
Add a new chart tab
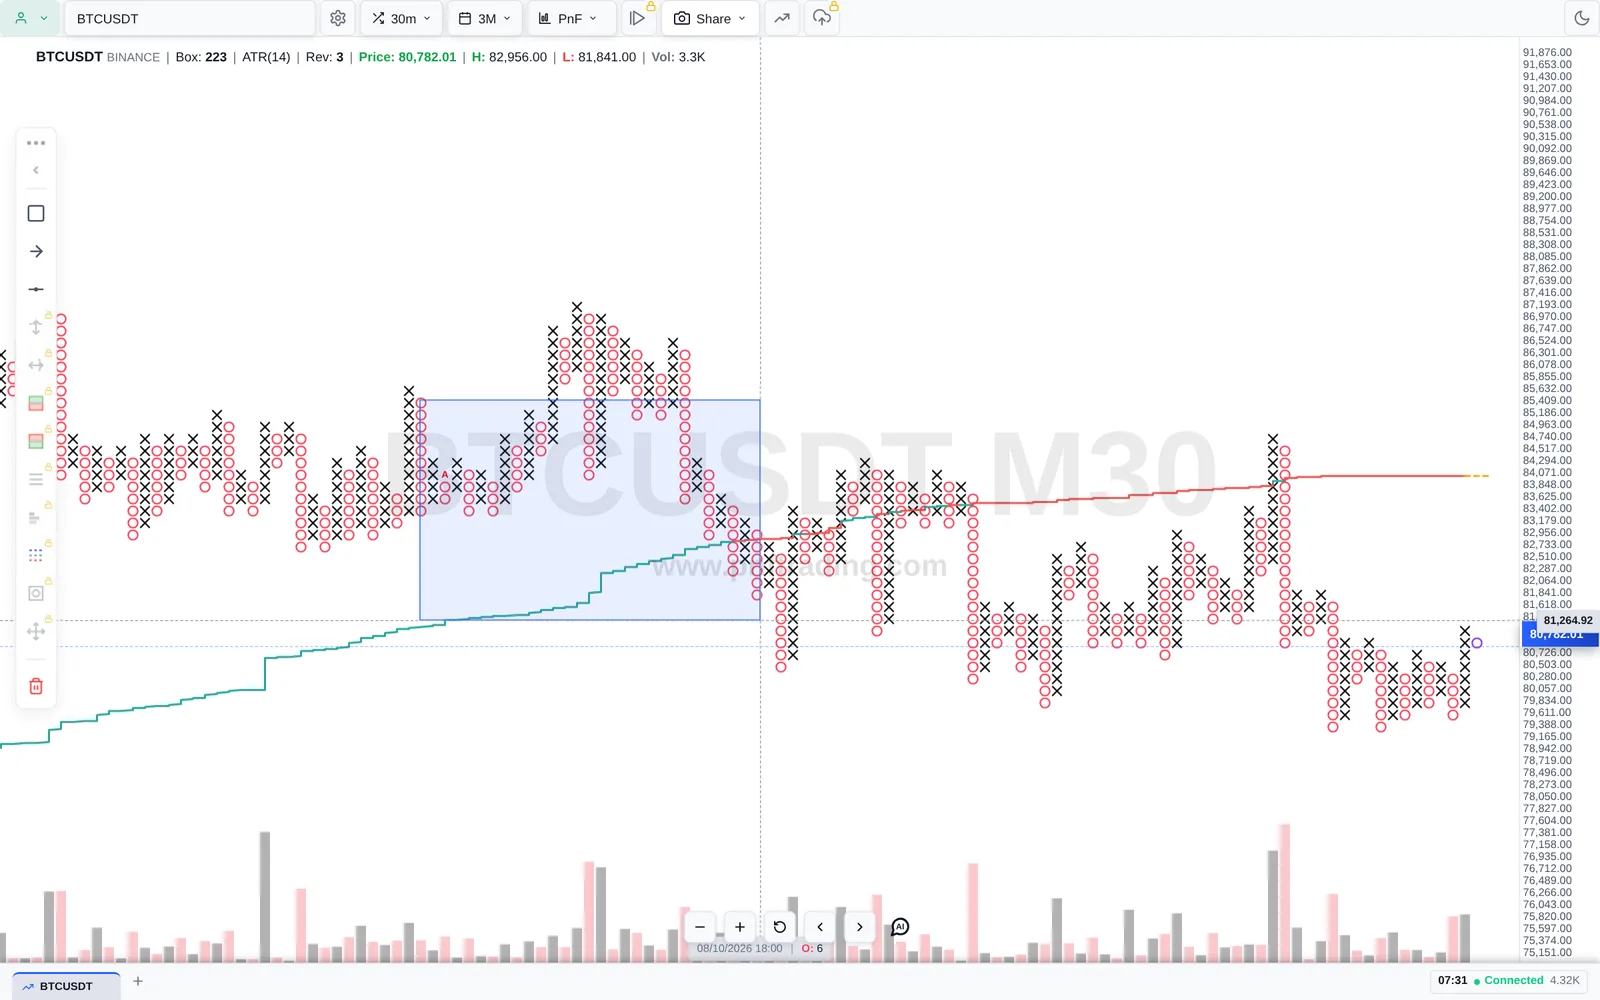click(138, 981)
